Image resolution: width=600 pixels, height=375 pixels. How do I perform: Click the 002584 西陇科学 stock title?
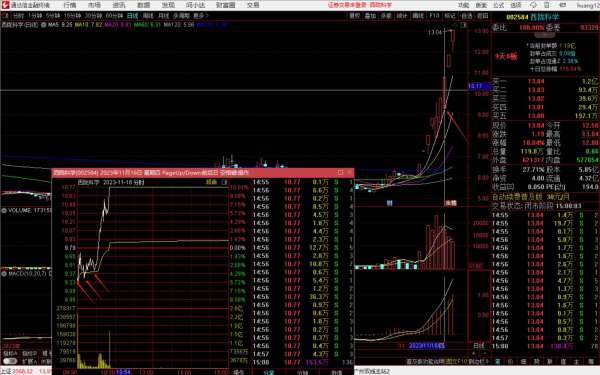coord(533,17)
